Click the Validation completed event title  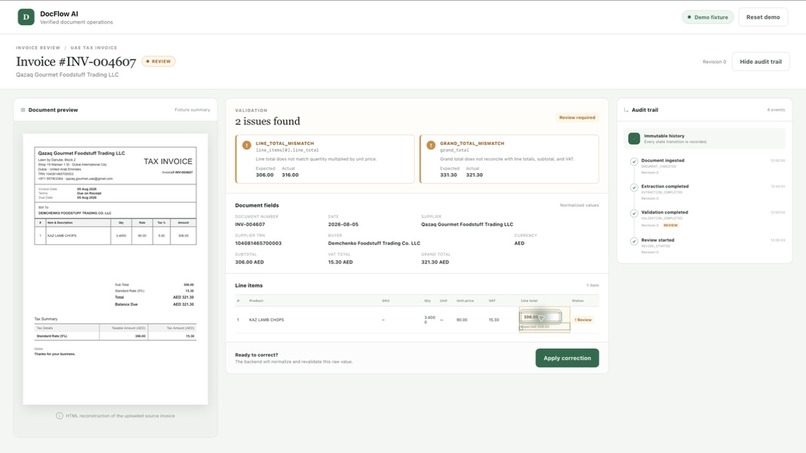tap(664, 212)
